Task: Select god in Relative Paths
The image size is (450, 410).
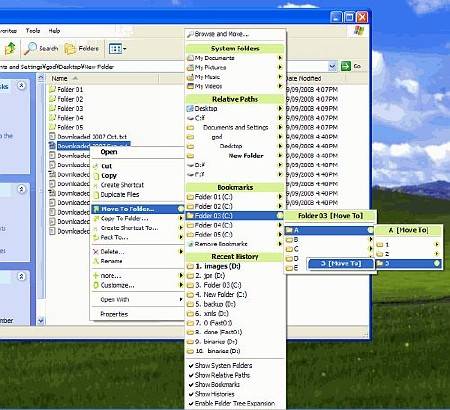Action: [x=235, y=137]
